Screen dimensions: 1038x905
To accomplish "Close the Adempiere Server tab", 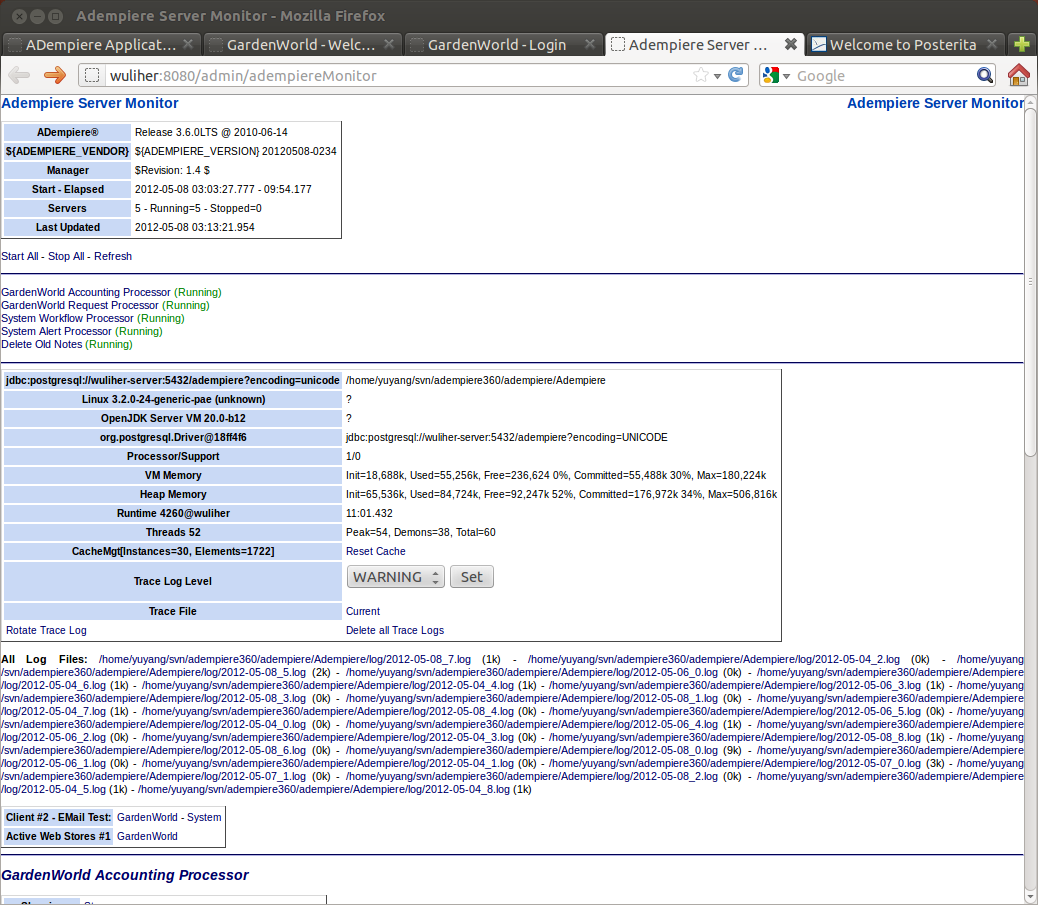I will tap(790, 44).
